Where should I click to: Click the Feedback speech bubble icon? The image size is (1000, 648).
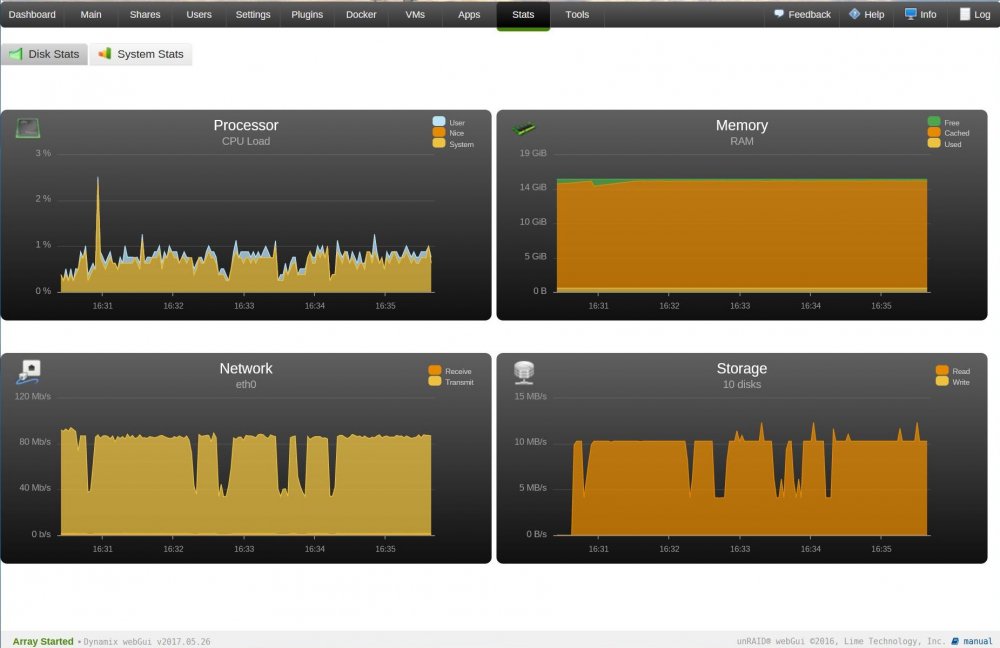click(x=779, y=14)
